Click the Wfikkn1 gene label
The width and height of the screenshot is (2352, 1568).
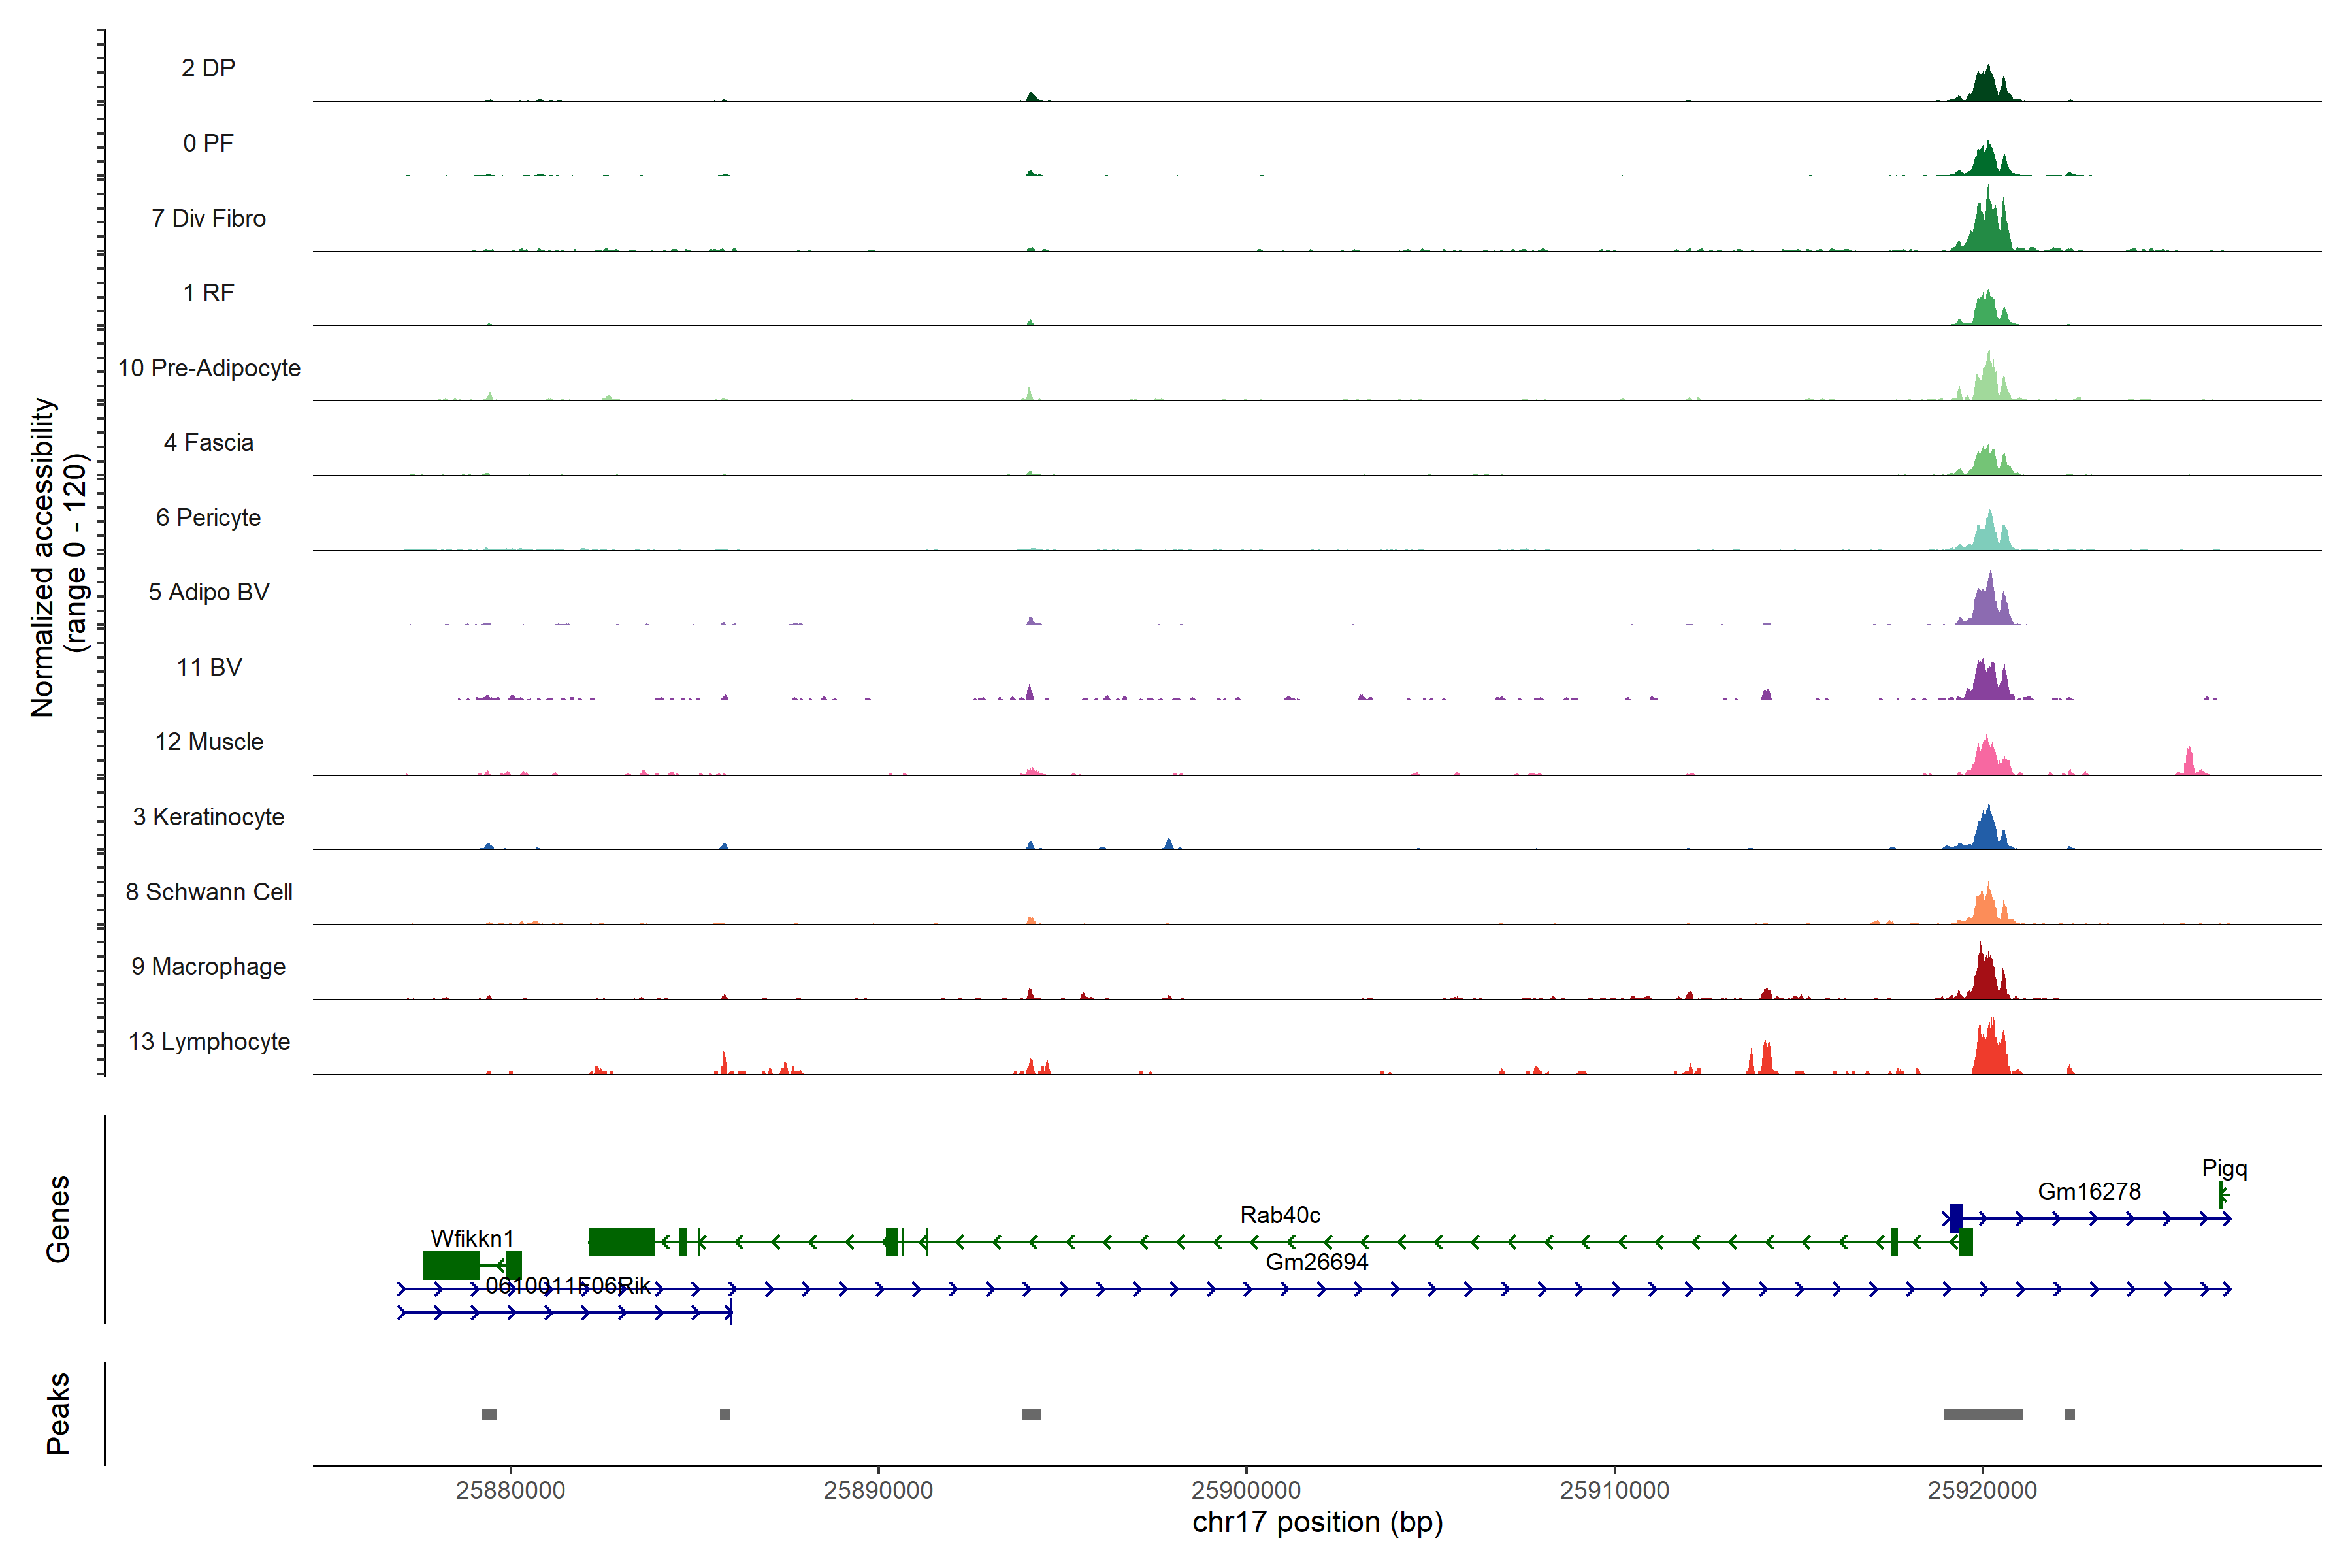[472, 1238]
